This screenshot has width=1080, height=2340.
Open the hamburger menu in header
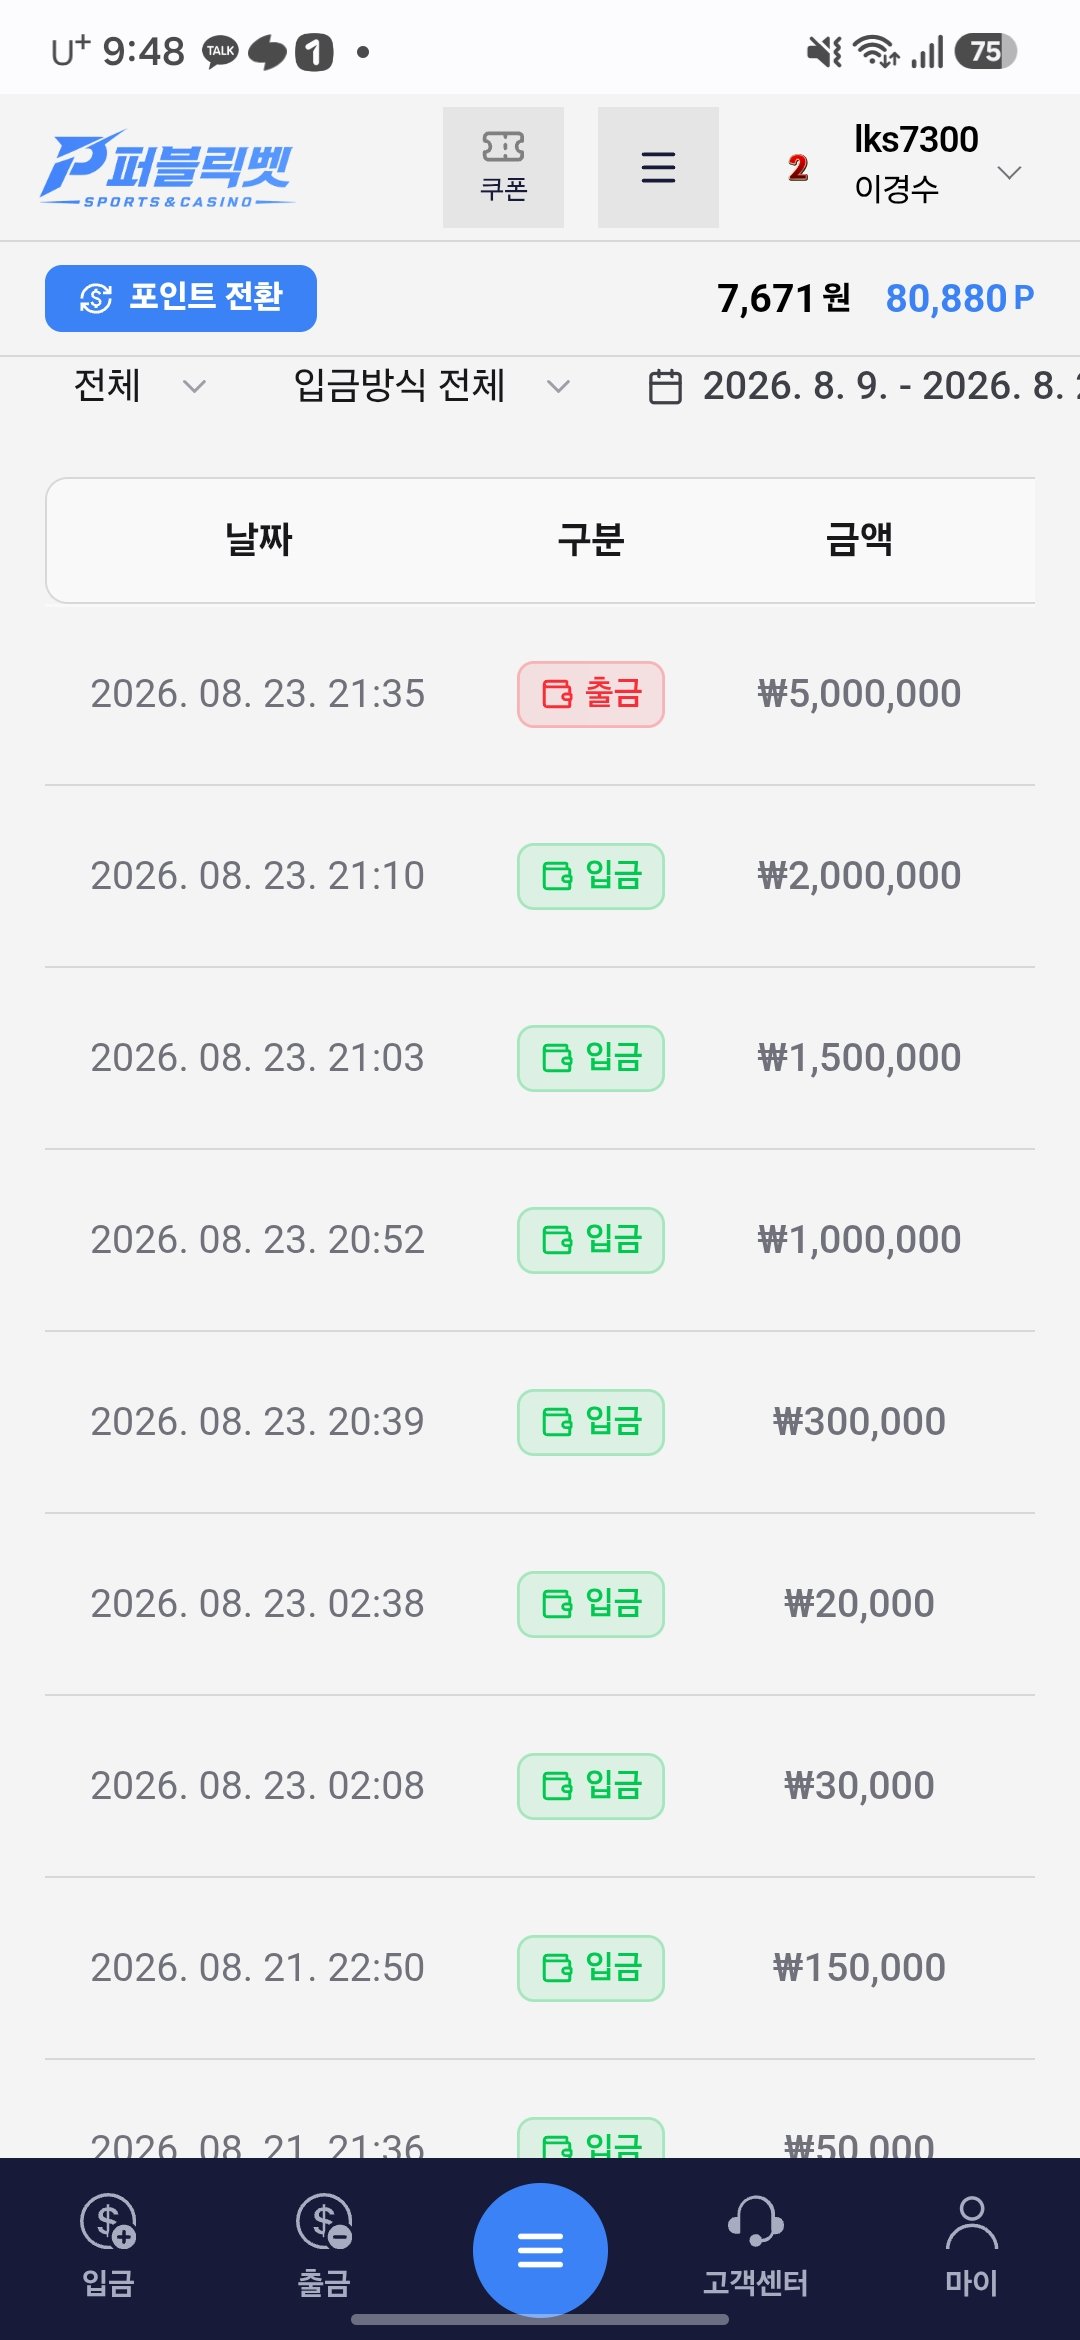(x=658, y=167)
